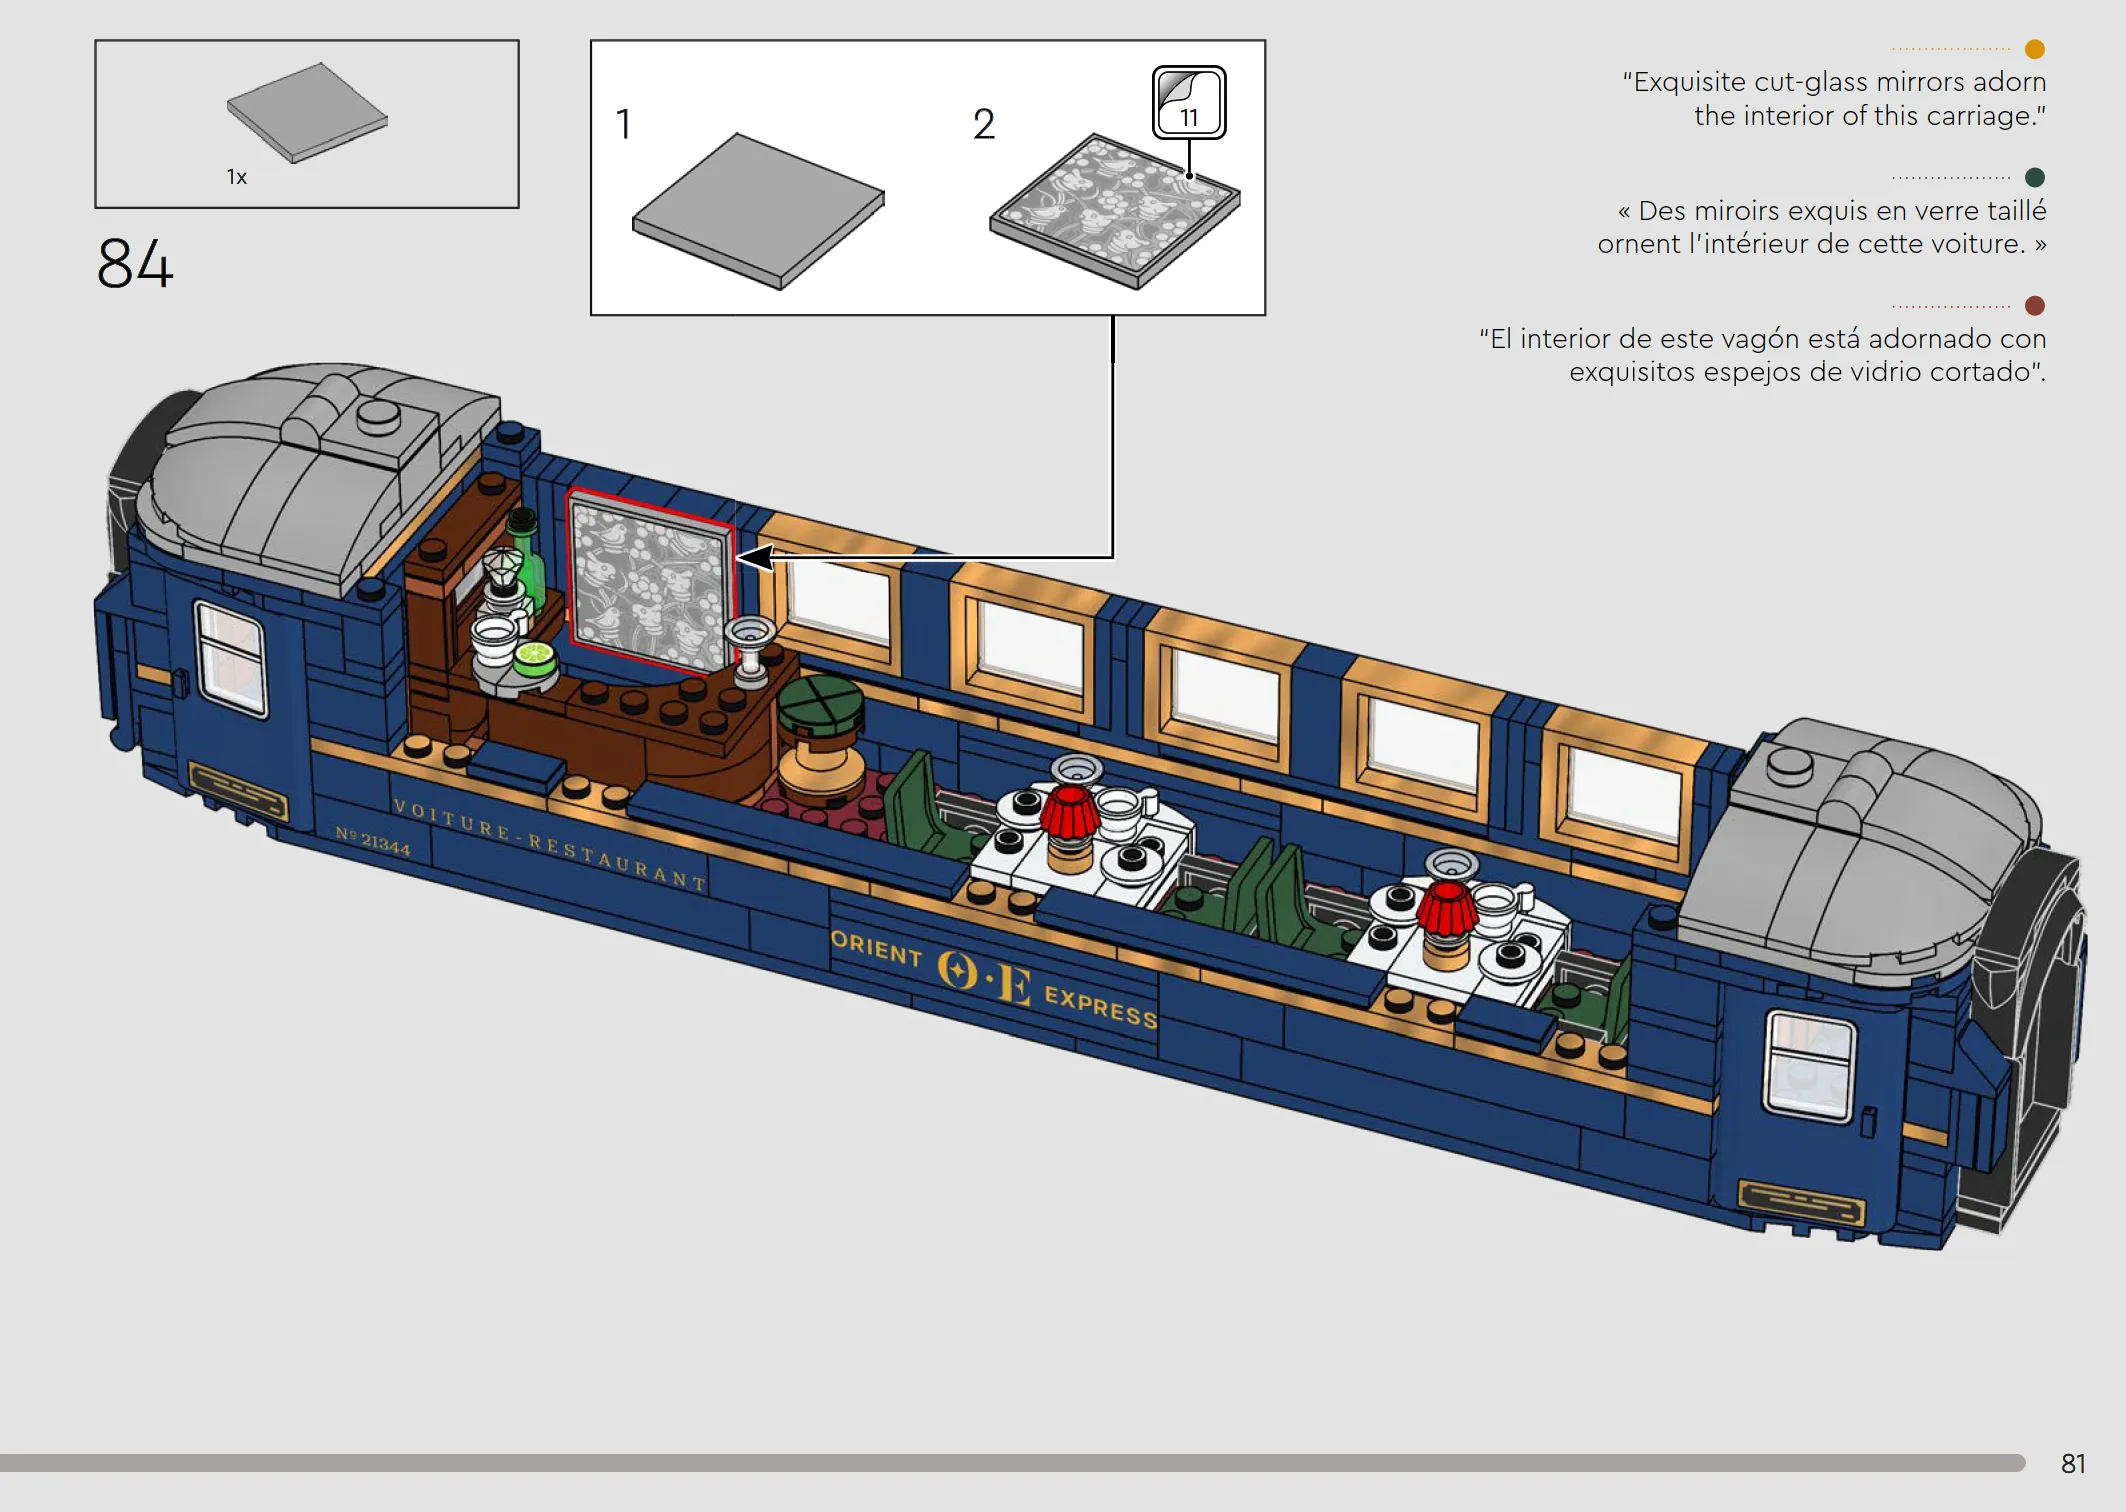
Task: Click the plain grey tile in sub-step 1
Action: point(758,211)
